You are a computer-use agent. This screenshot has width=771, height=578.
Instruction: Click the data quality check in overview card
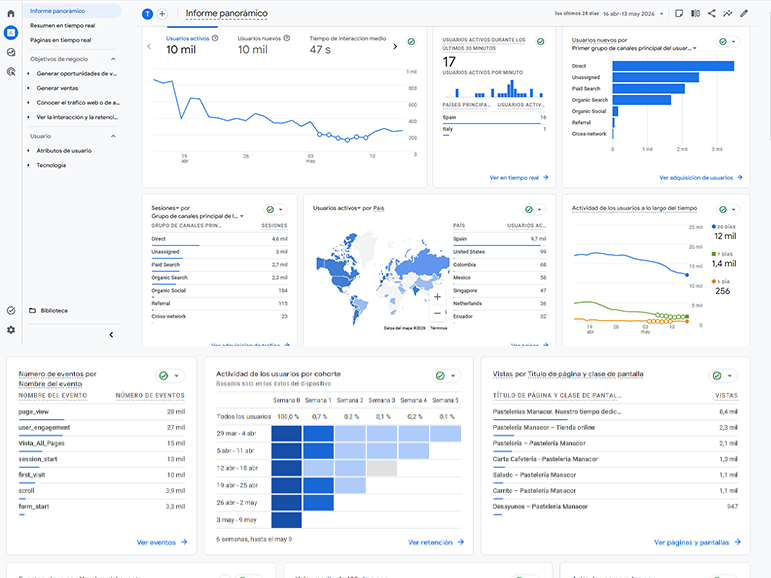(411, 42)
